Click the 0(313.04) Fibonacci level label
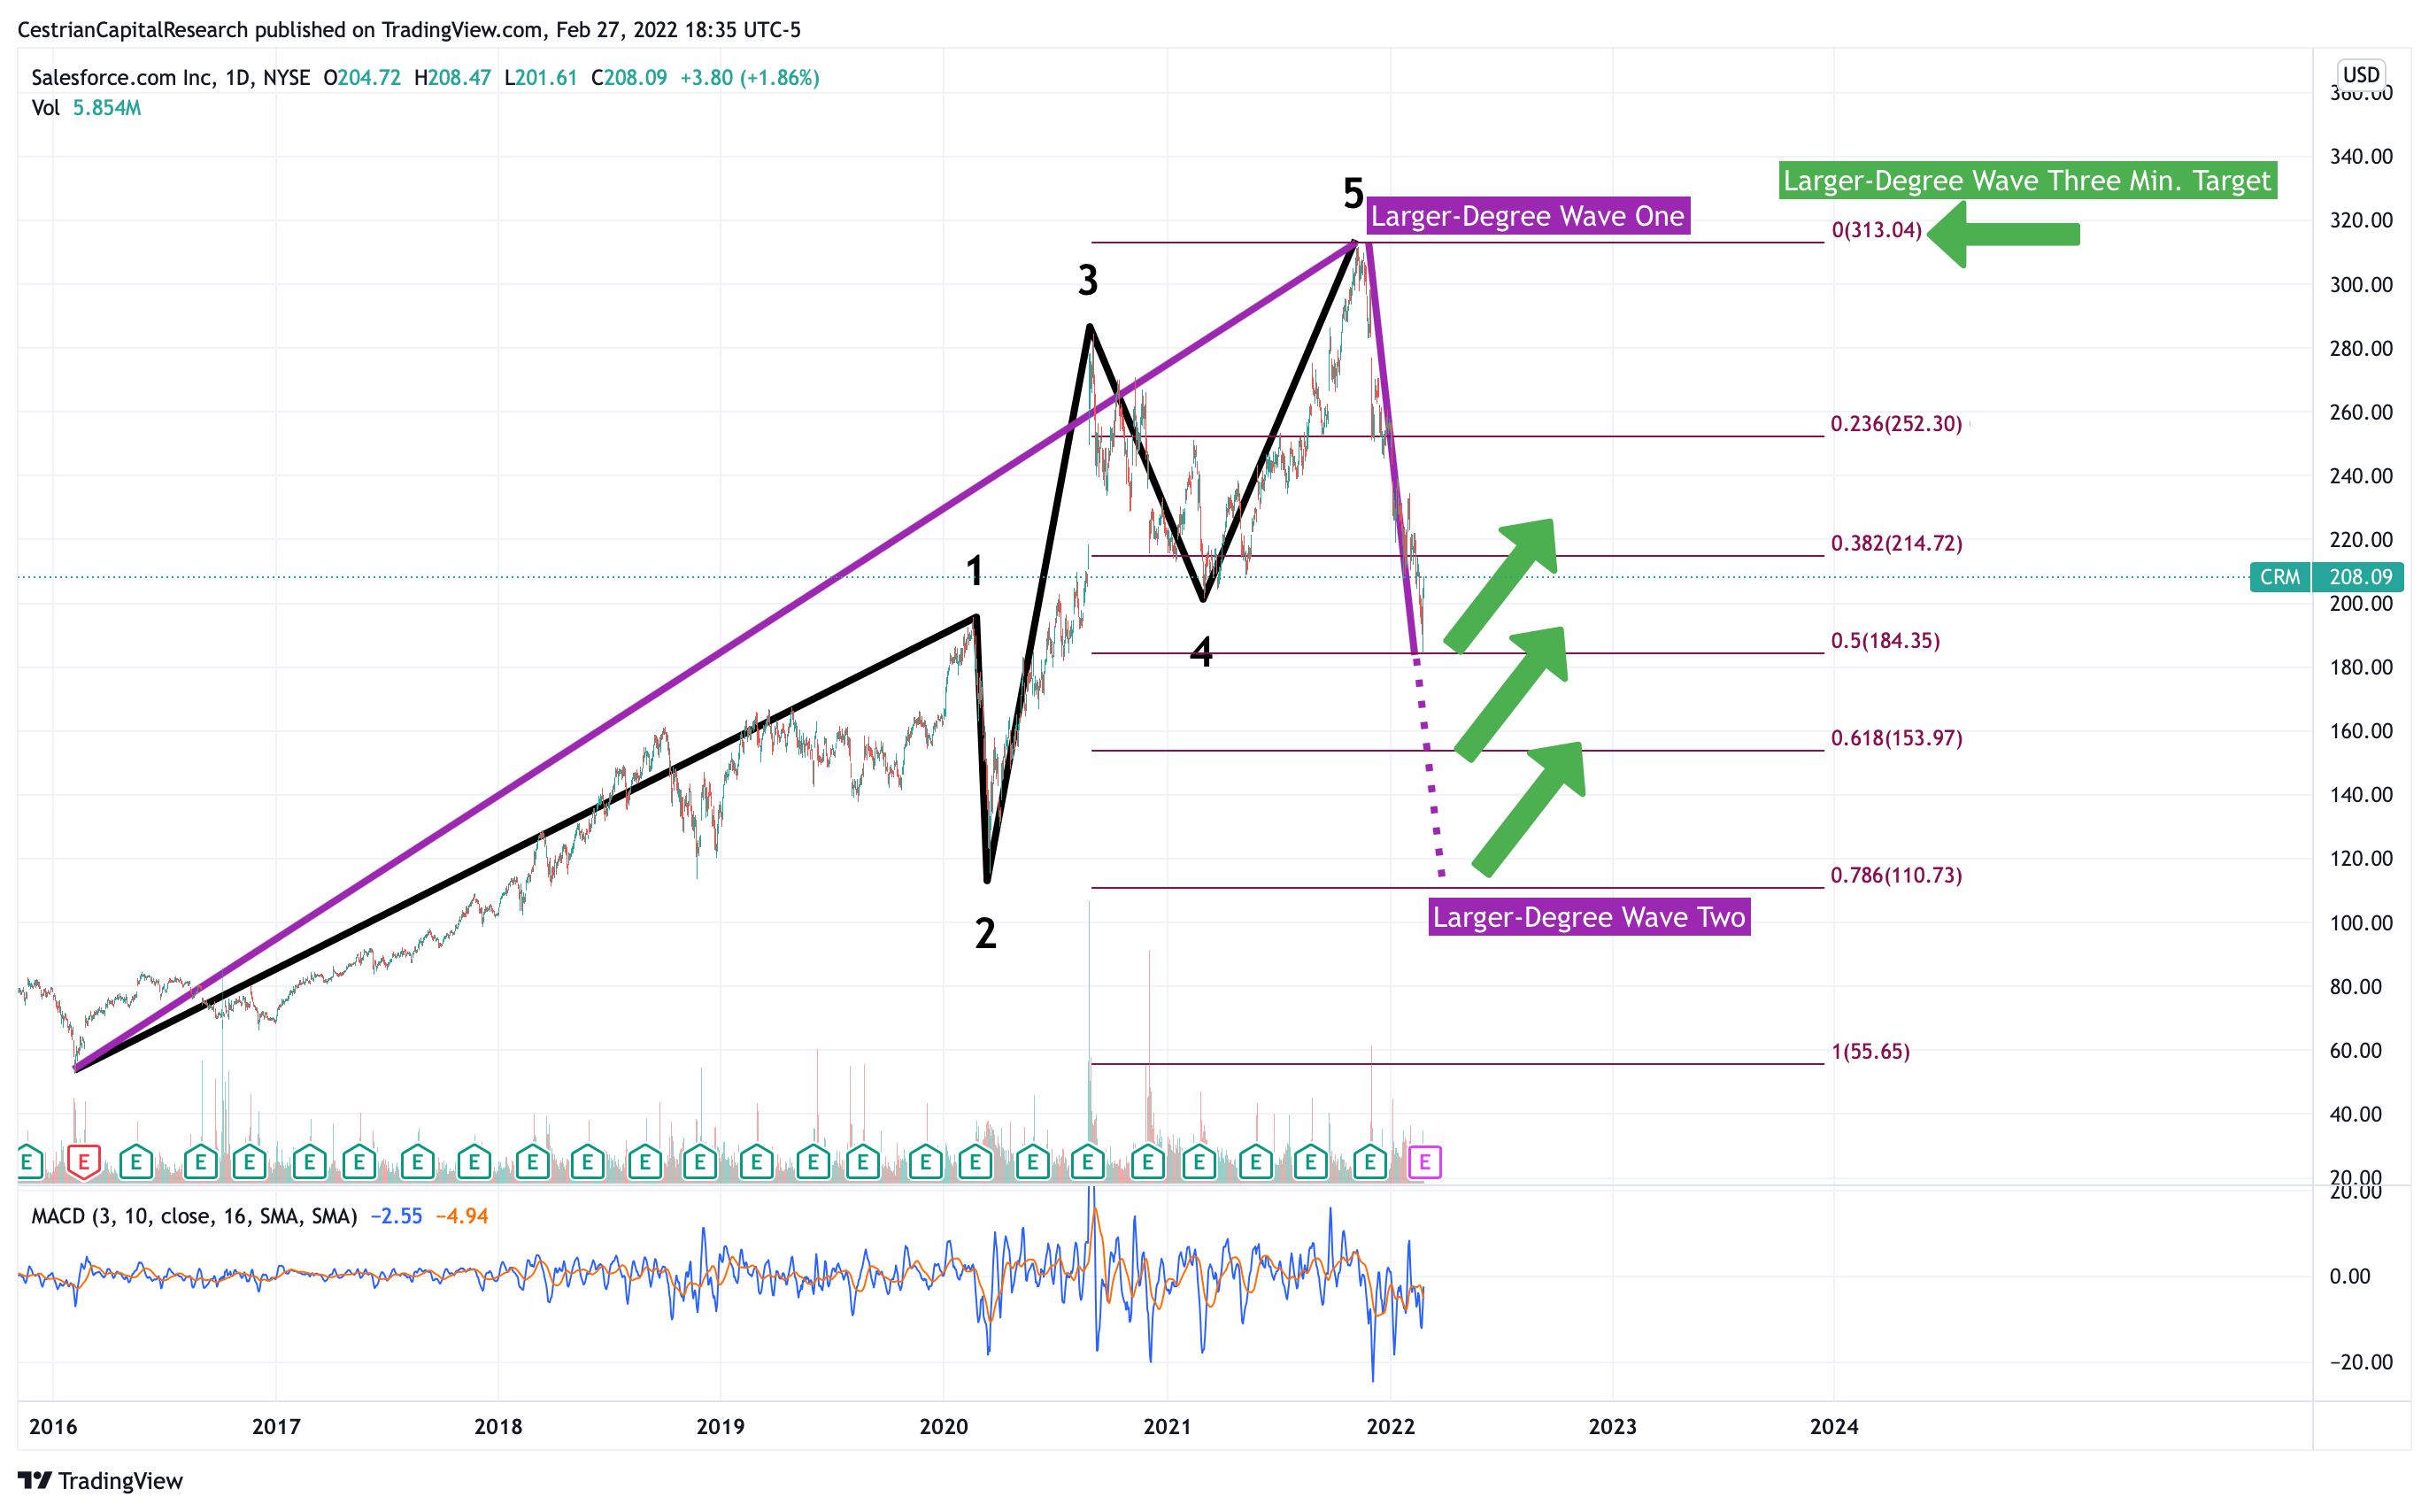Screen dimensions: 2429x1512 click(x=1876, y=230)
